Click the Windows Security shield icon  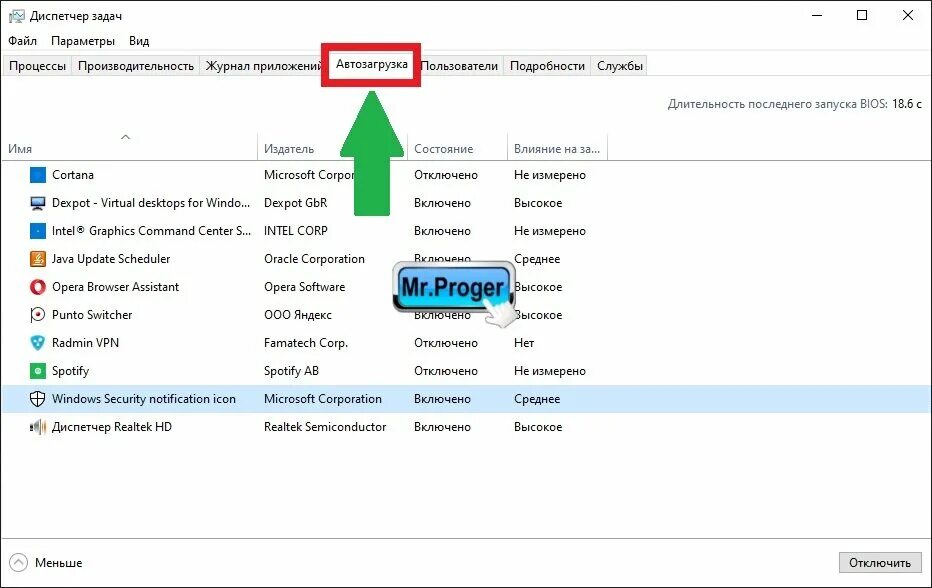pyautogui.click(x=37, y=399)
